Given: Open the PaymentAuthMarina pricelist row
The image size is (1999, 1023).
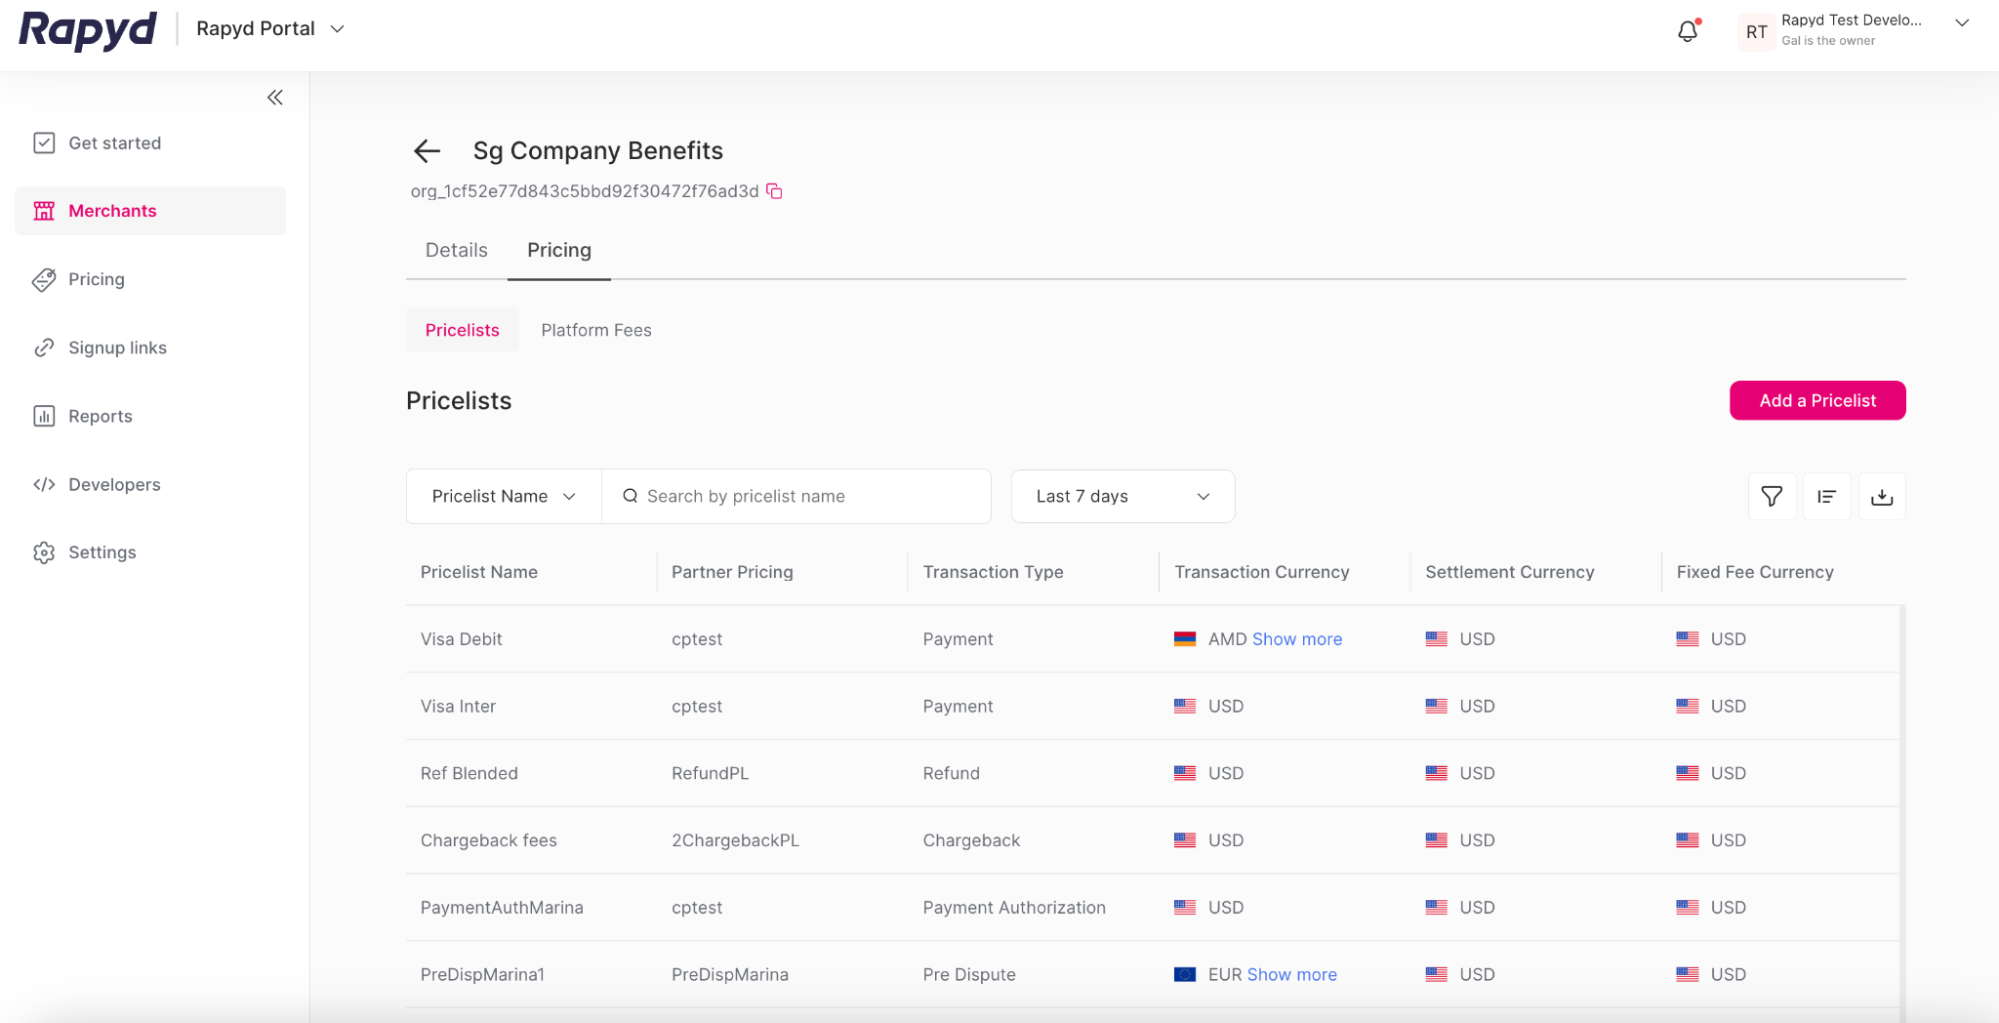Looking at the screenshot, I should (1152, 907).
